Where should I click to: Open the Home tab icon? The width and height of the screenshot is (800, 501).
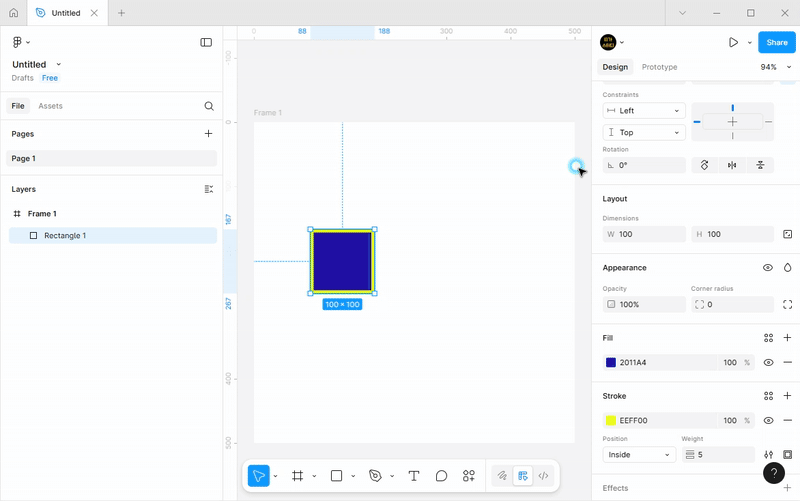tap(14, 13)
